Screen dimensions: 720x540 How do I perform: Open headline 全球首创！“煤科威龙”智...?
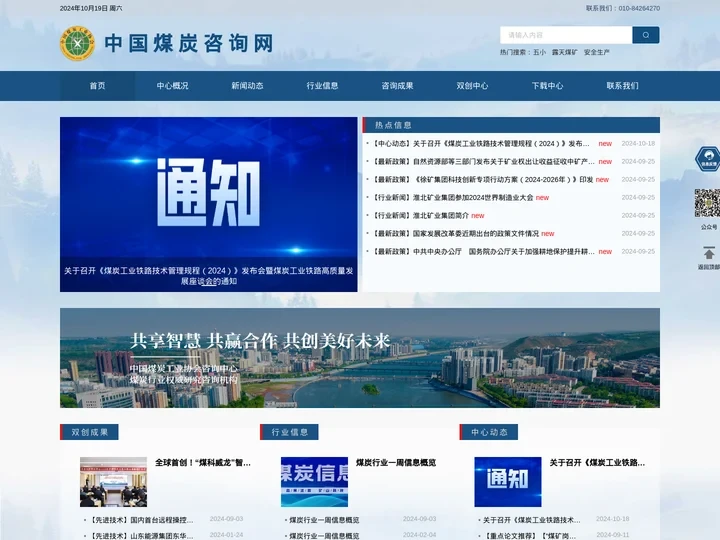[x=203, y=462]
